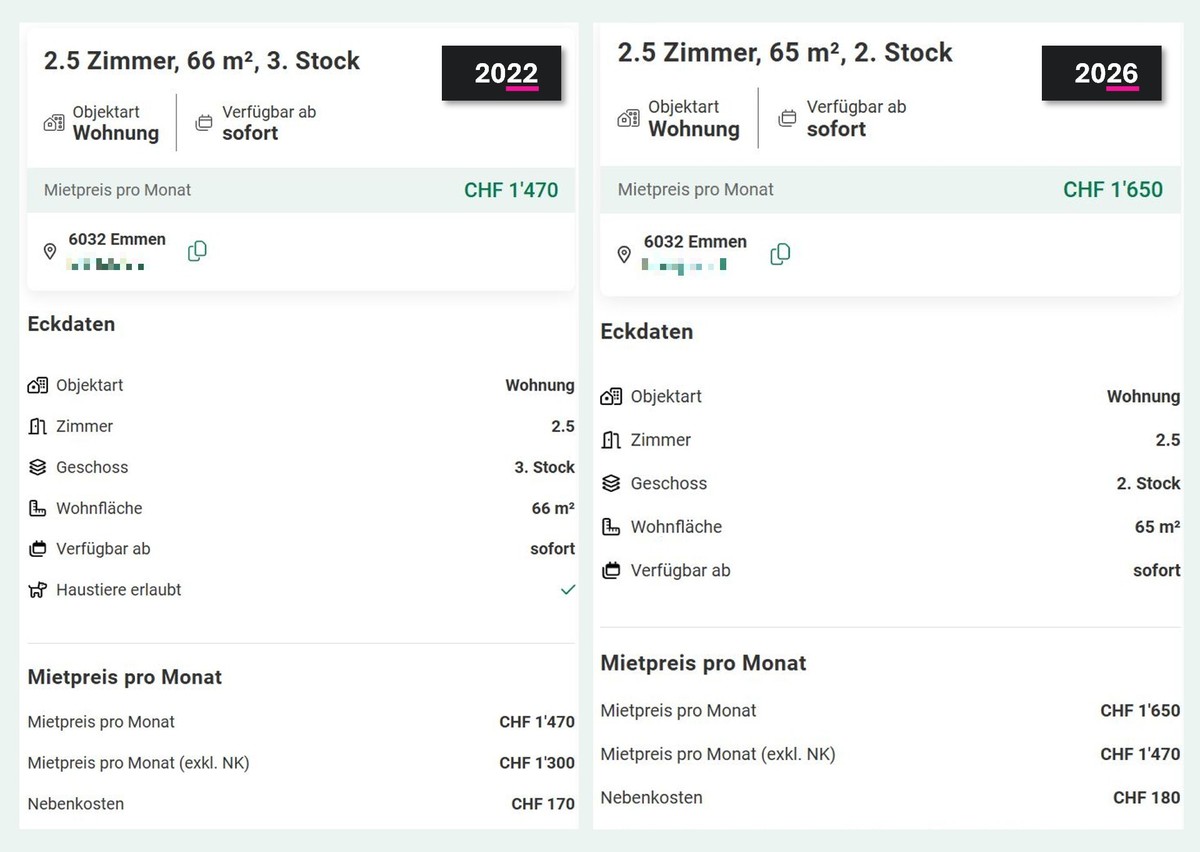Screen dimensions: 1200x852
Task: Click the Zimmer door icon in 2026 Eckdaten
Action: 611,440
